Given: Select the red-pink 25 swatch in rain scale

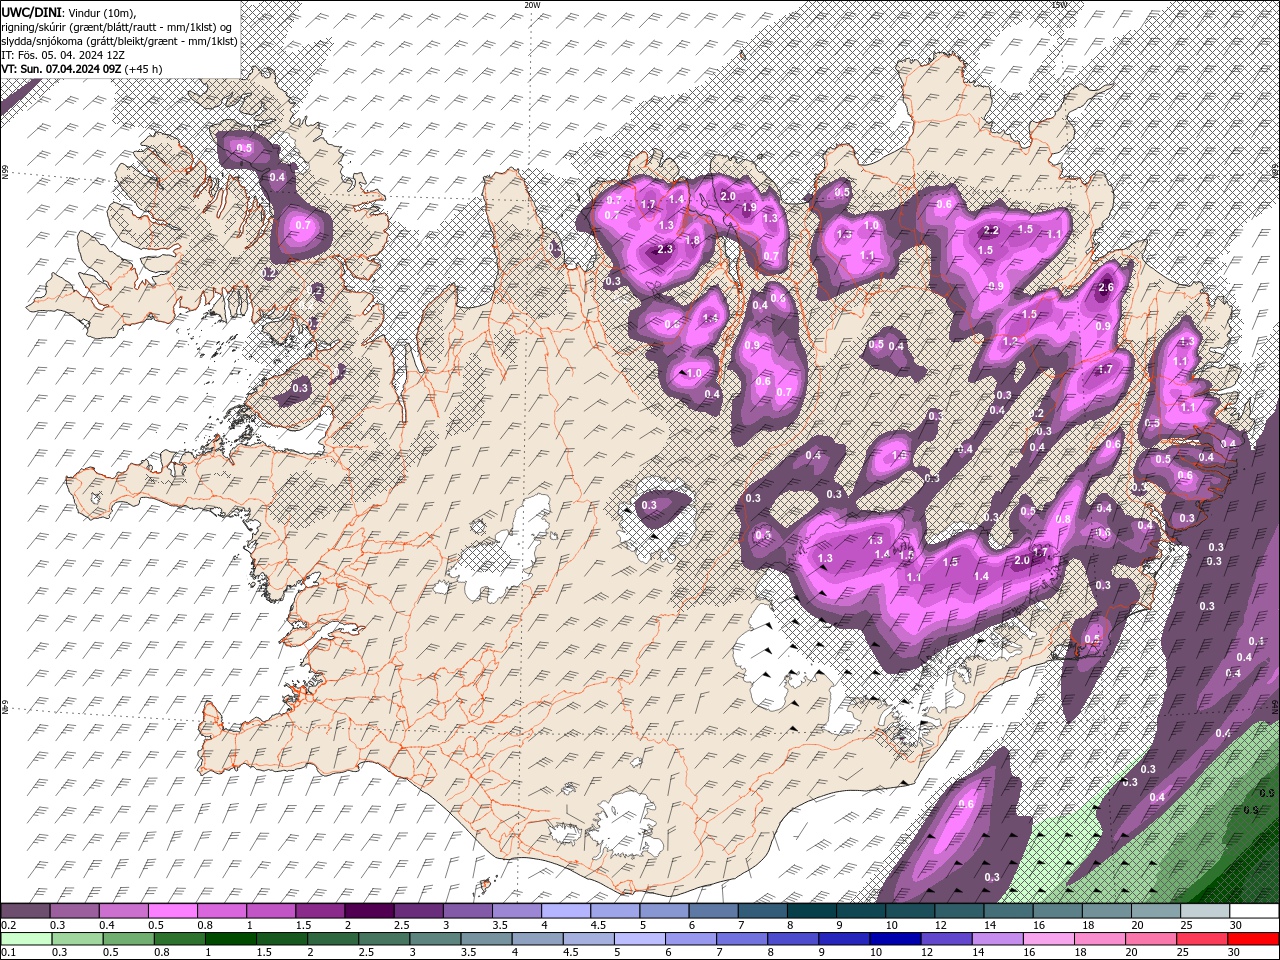Looking at the screenshot, I should click(1202, 938).
